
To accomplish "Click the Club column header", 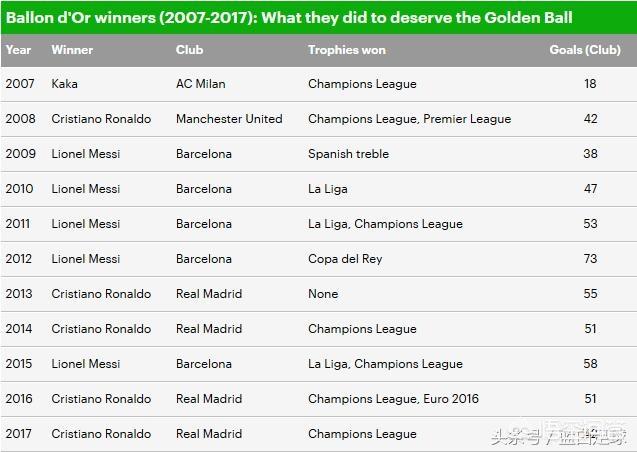I will pos(189,50).
